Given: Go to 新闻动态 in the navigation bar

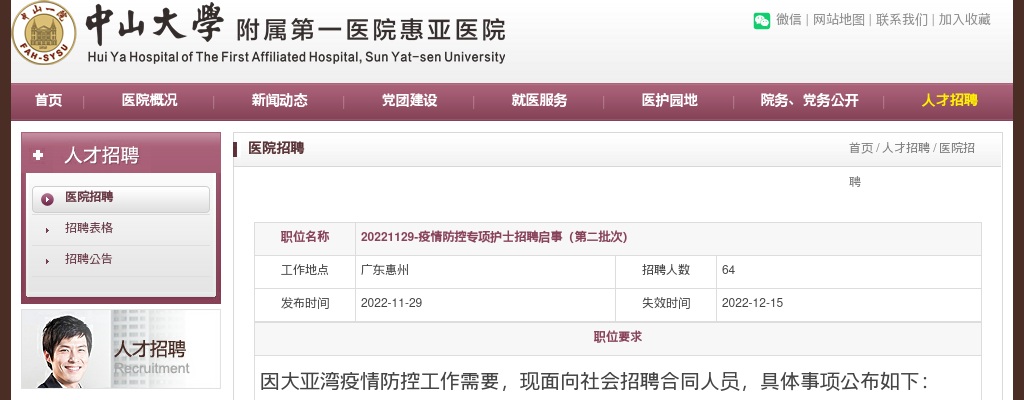Looking at the screenshot, I should click(279, 100).
